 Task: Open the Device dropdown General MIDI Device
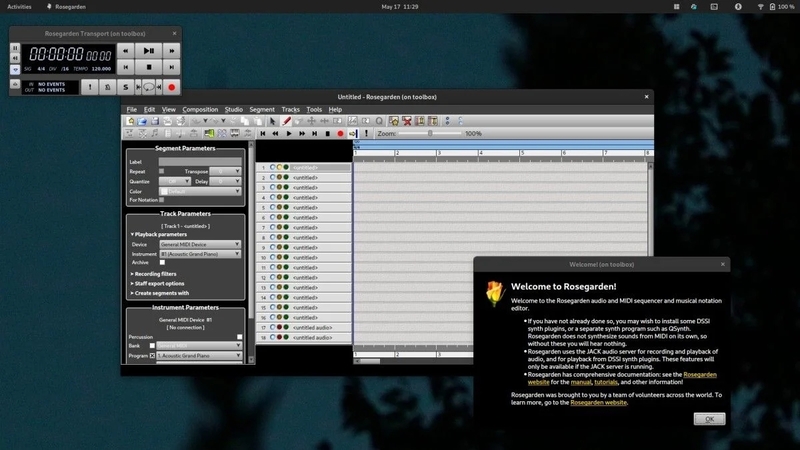pos(199,244)
